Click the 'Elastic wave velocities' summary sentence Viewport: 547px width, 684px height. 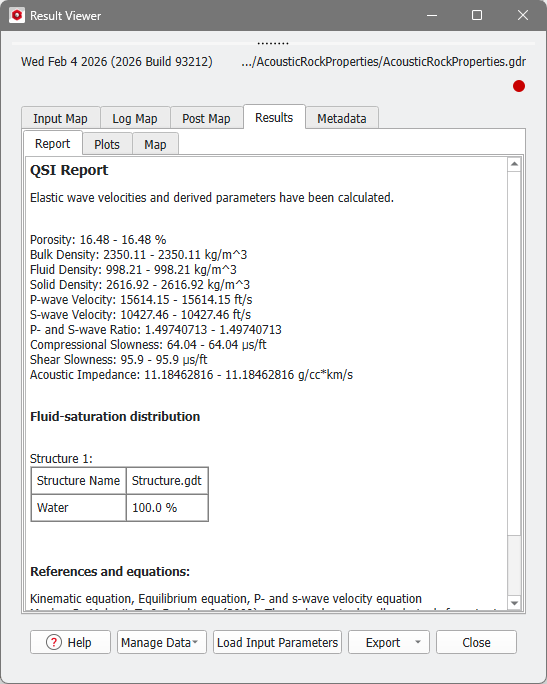[x=212, y=198]
